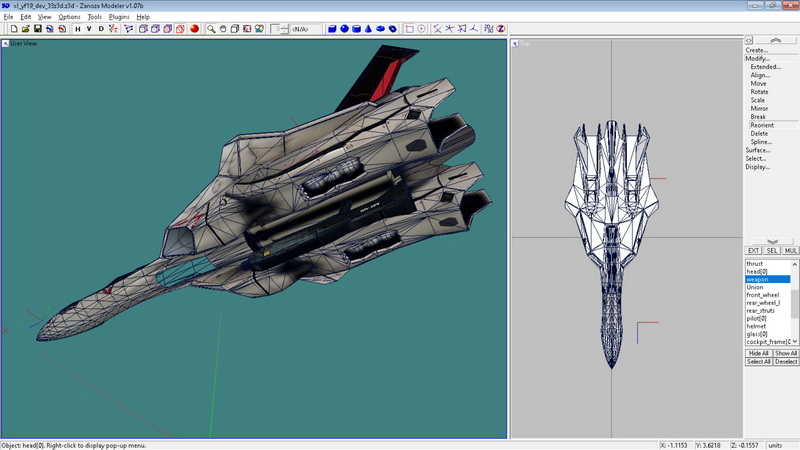Open the View menu
This screenshot has height=450, width=800.
click(x=44, y=17)
